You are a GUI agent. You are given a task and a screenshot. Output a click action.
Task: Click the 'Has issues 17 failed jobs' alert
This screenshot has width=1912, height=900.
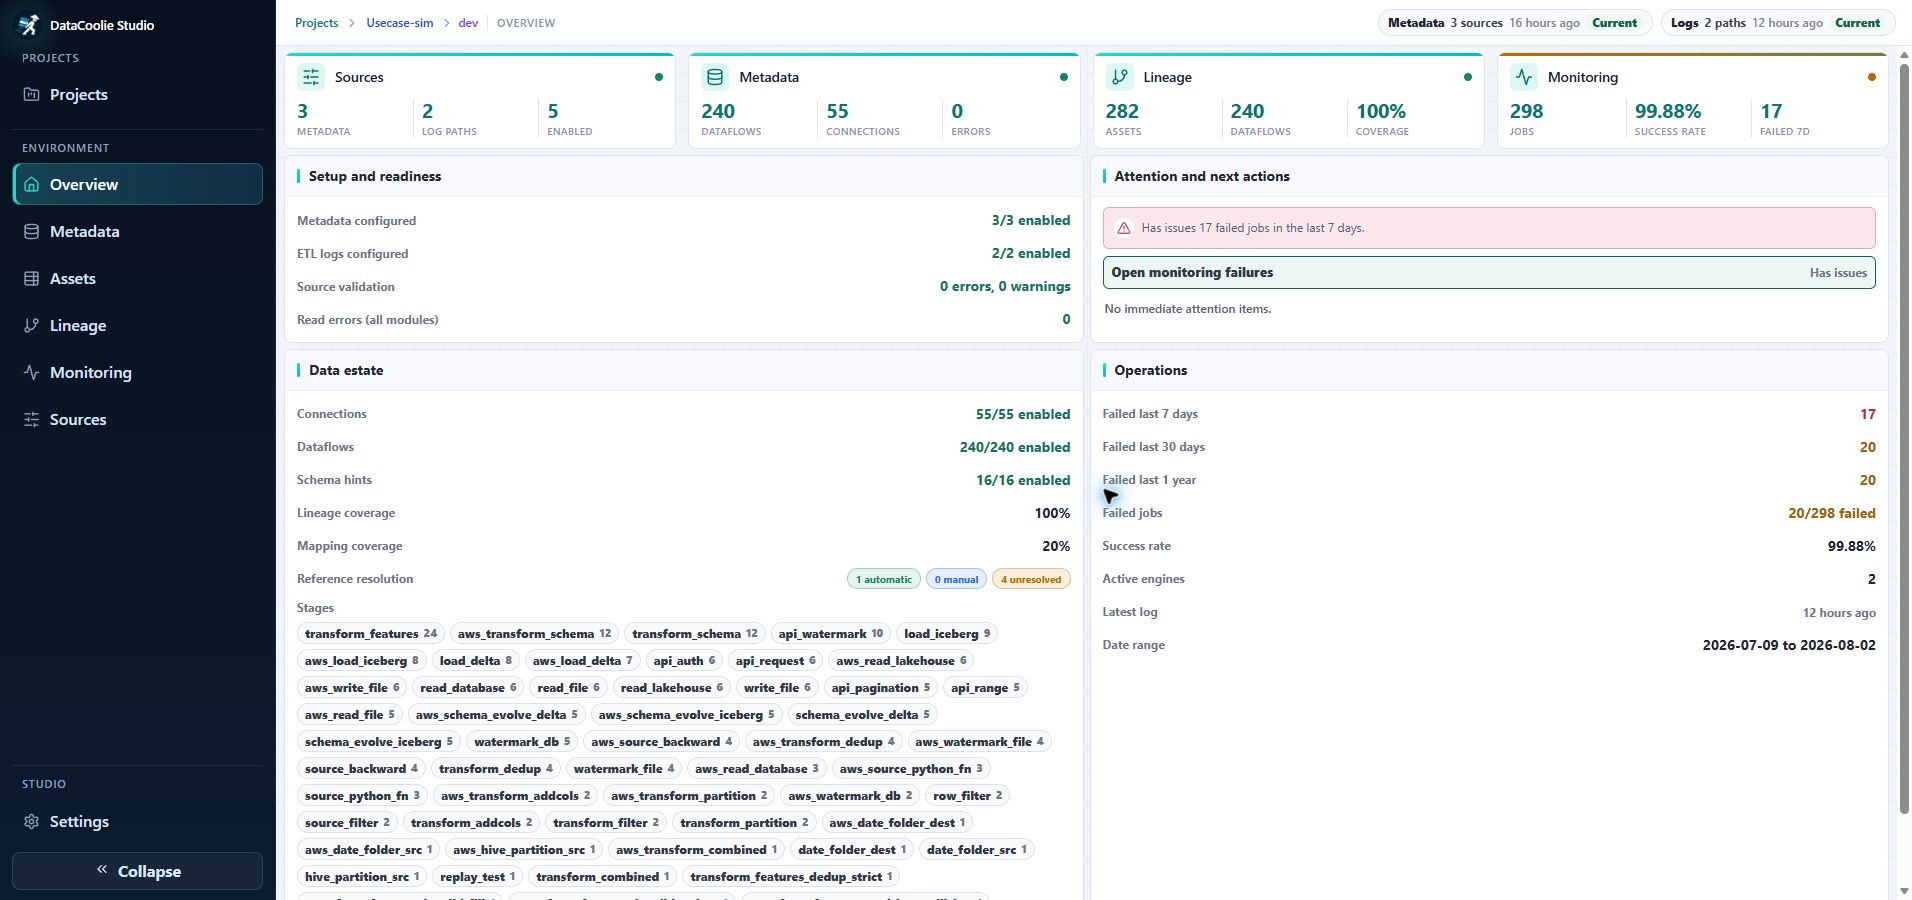click(1489, 228)
